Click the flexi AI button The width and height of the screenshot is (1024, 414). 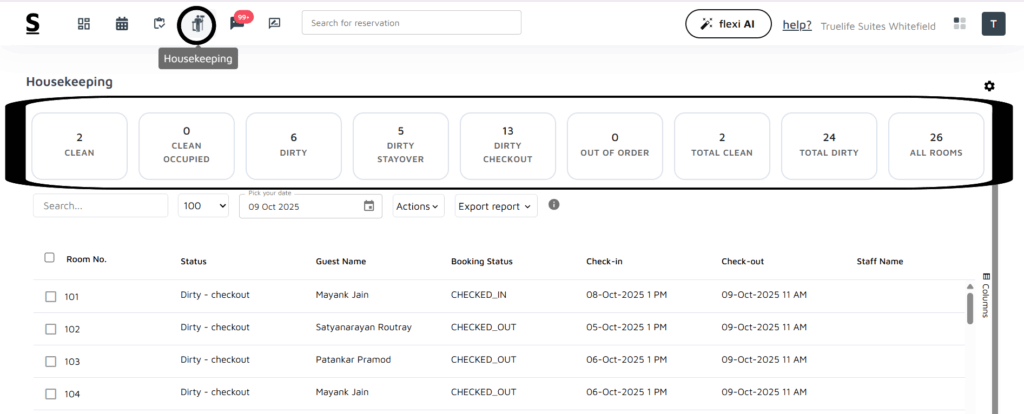[728, 24]
